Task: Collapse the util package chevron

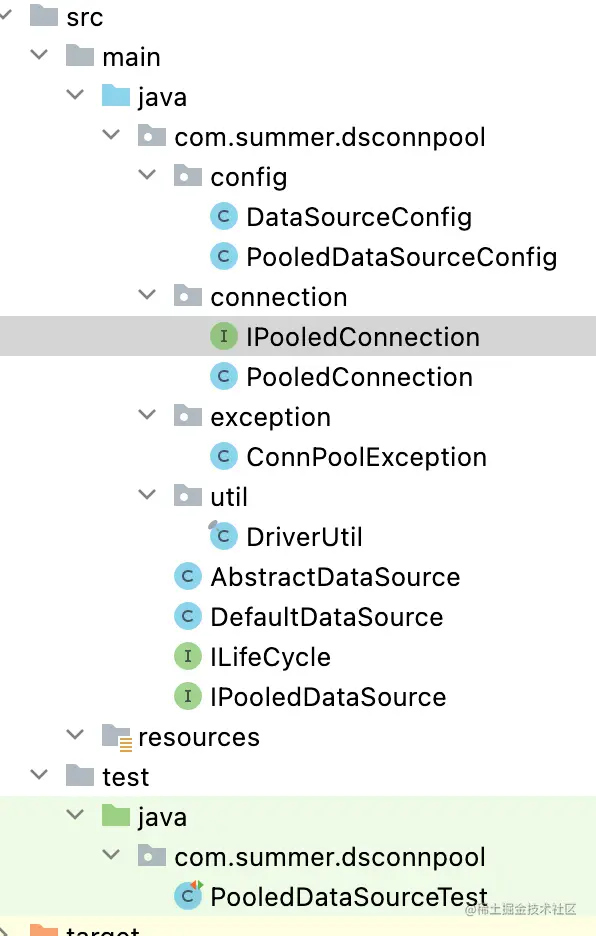Action: (x=147, y=495)
